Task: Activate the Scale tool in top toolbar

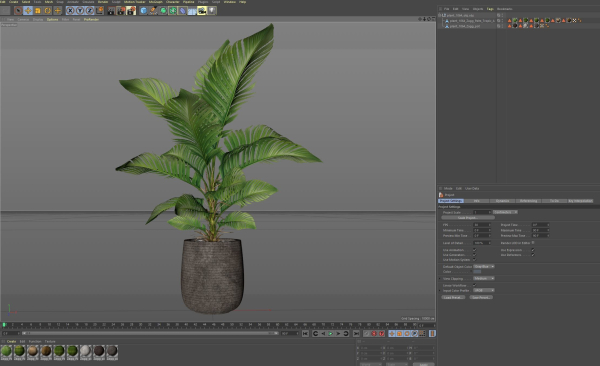Action: (38, 11)
